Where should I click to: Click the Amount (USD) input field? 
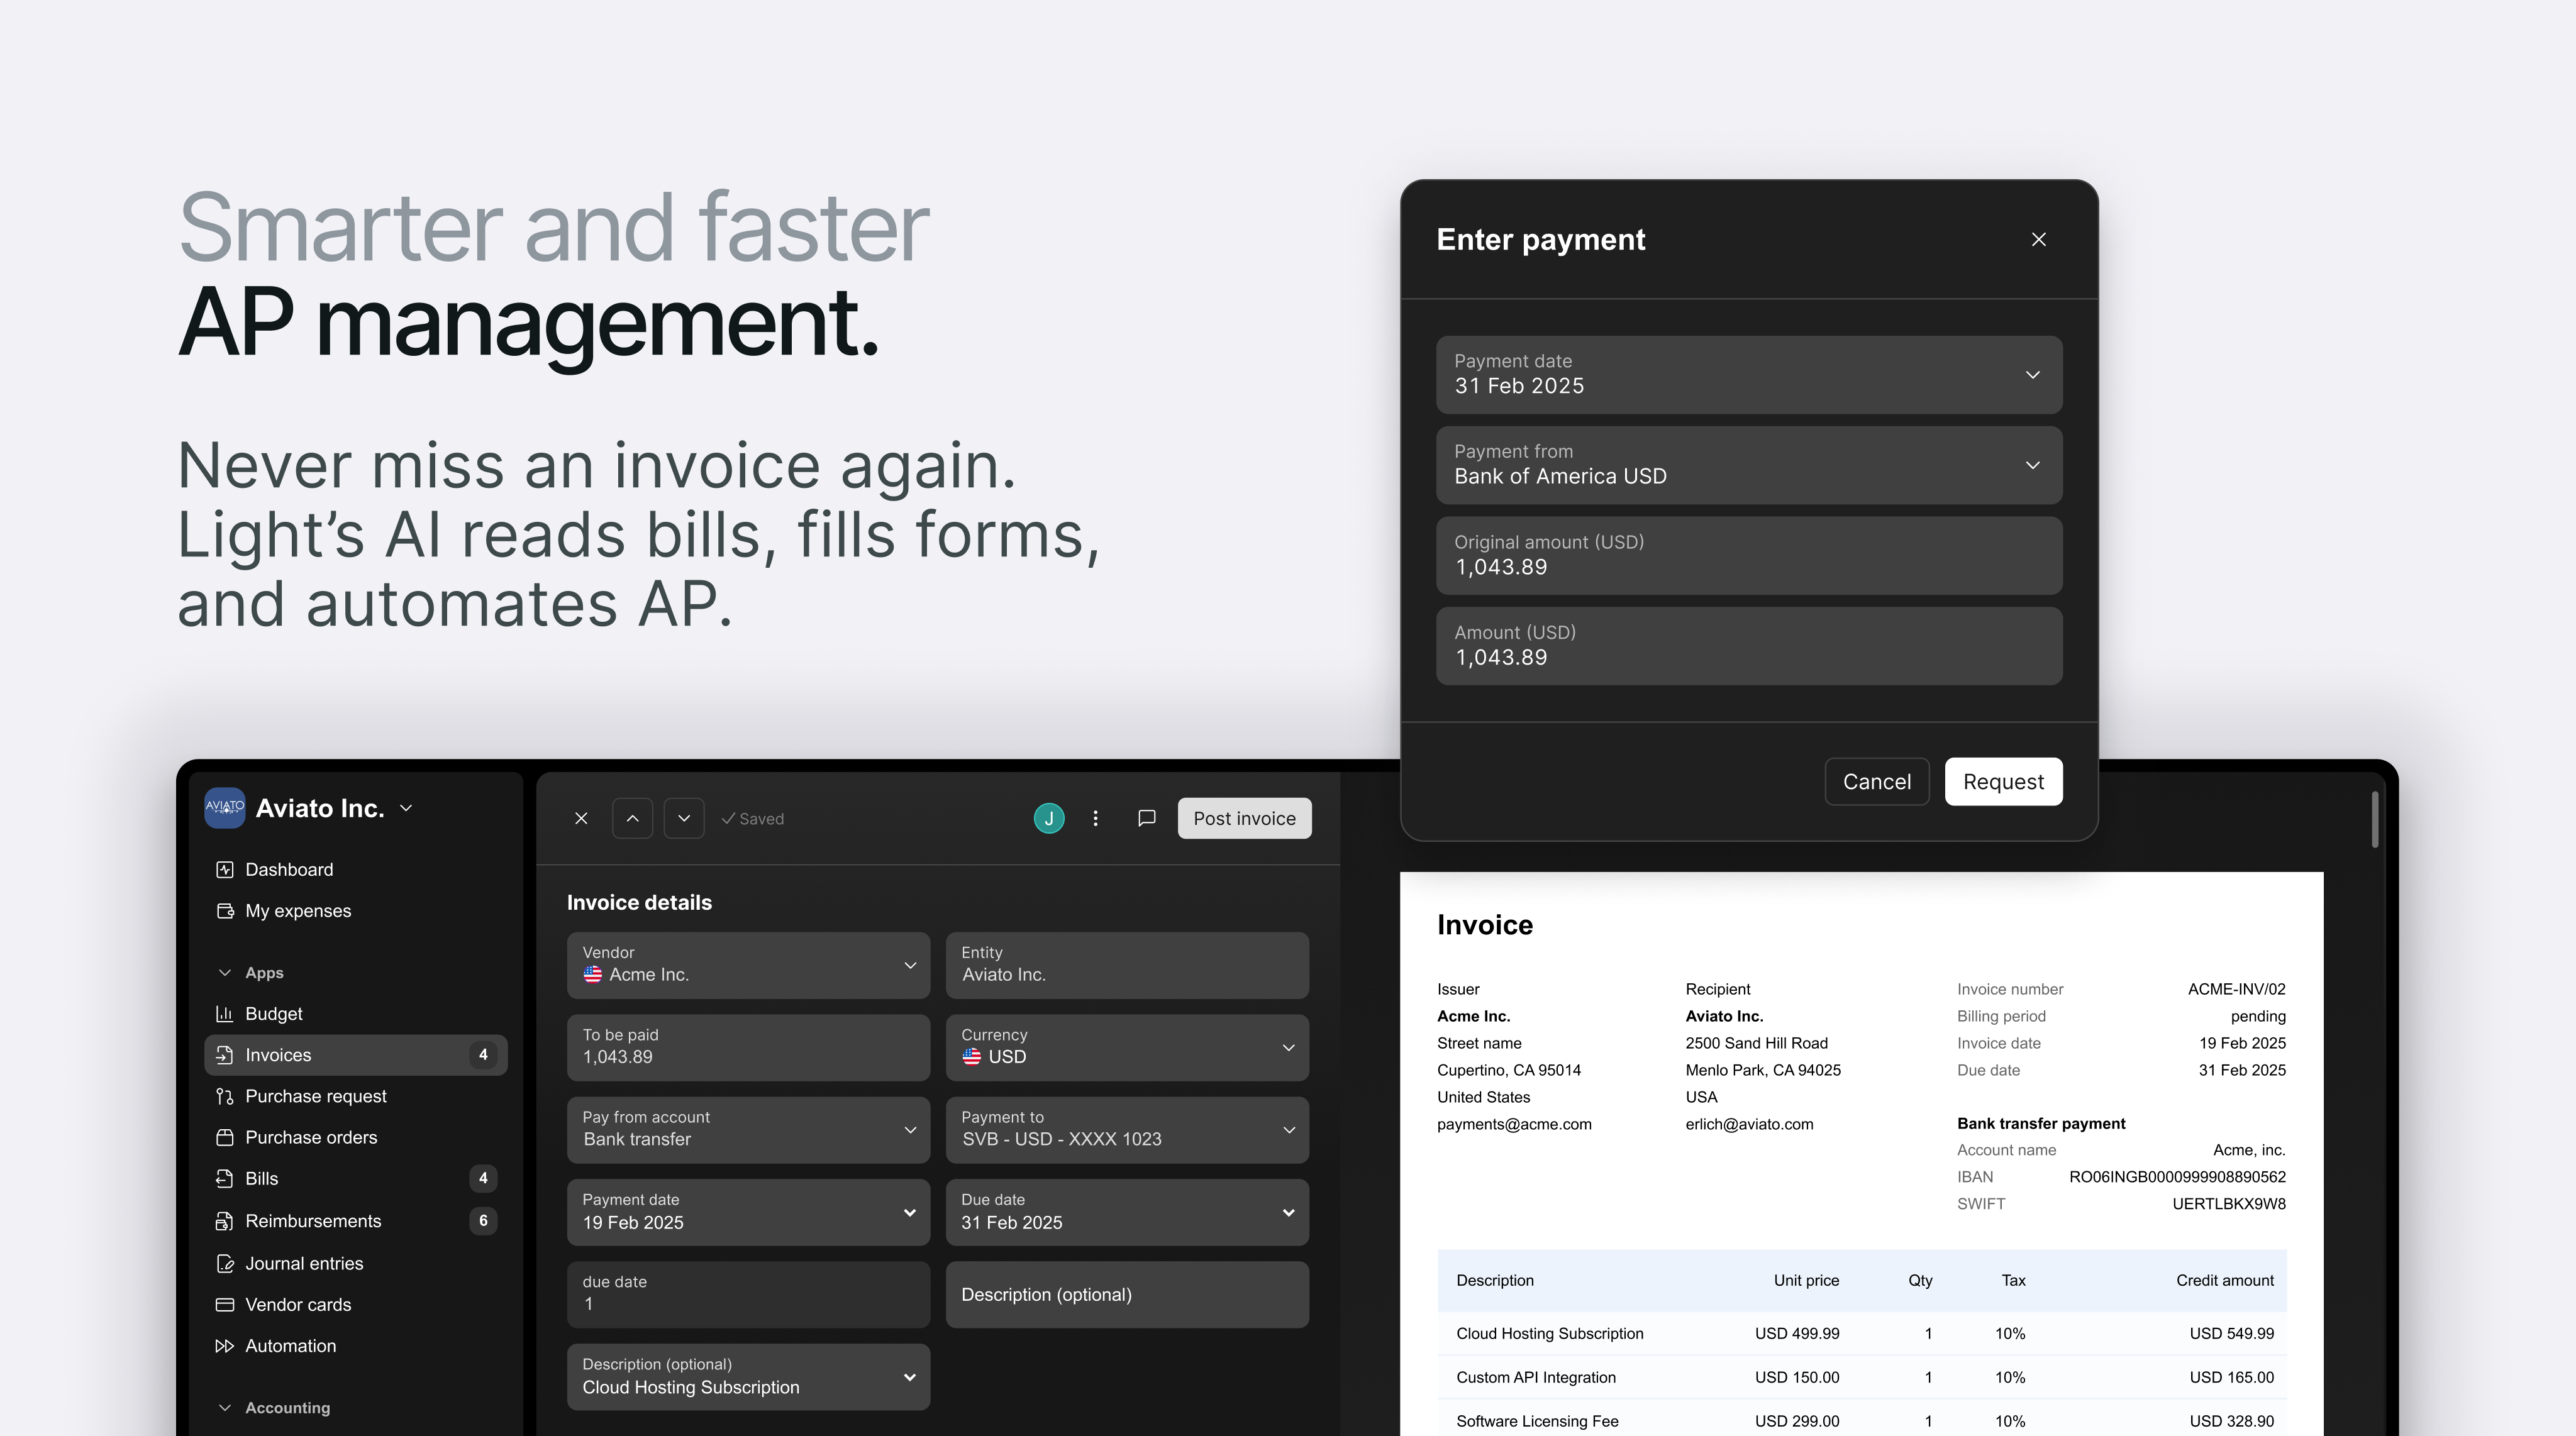tap(1748, 646)
